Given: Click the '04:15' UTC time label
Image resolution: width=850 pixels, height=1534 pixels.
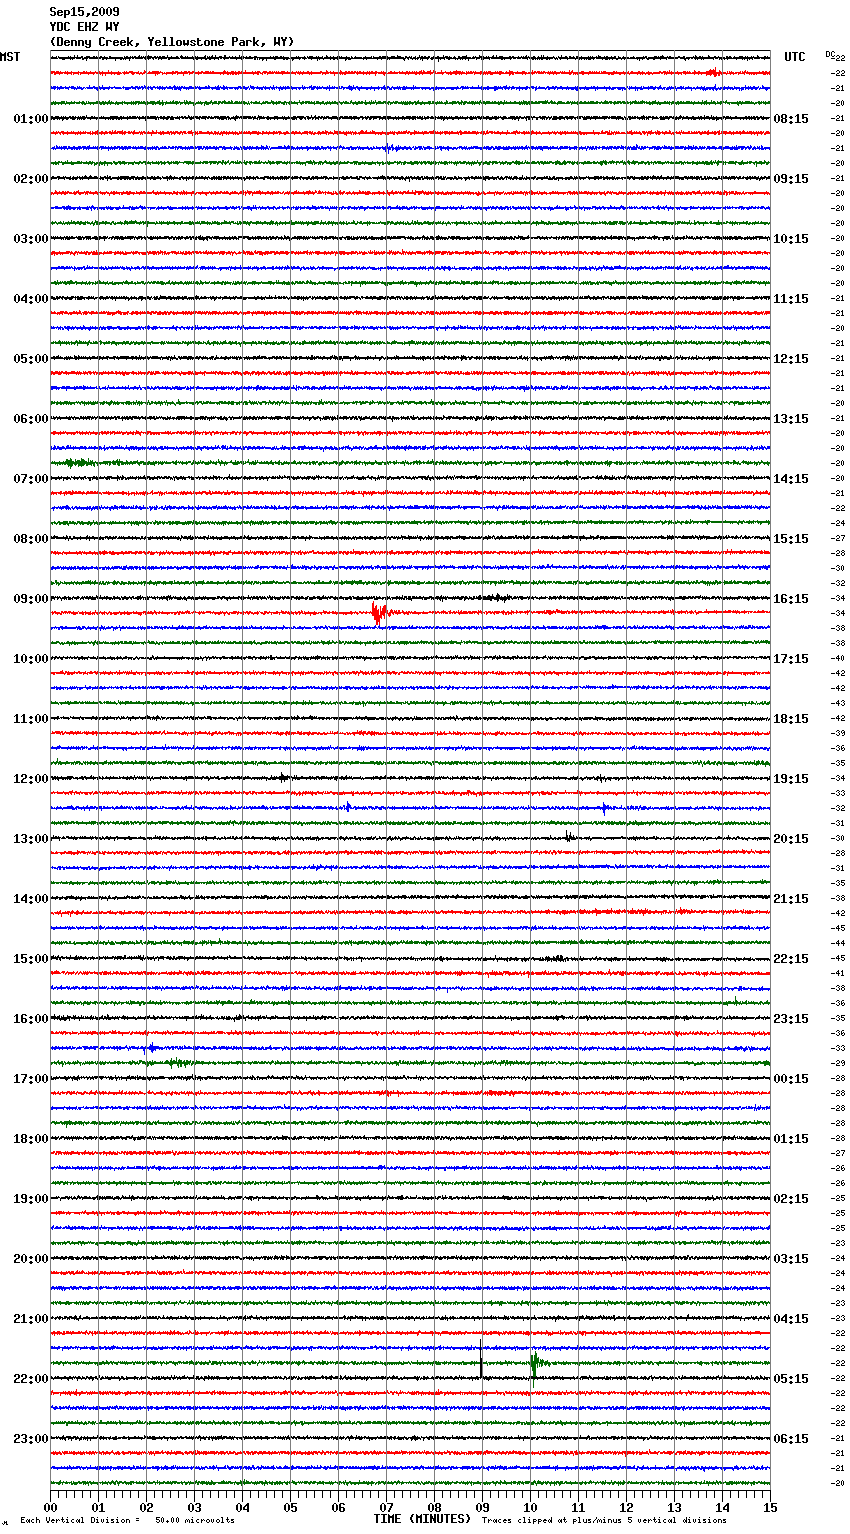Looking at the screenshot, I should click(x=791, y=1319).
